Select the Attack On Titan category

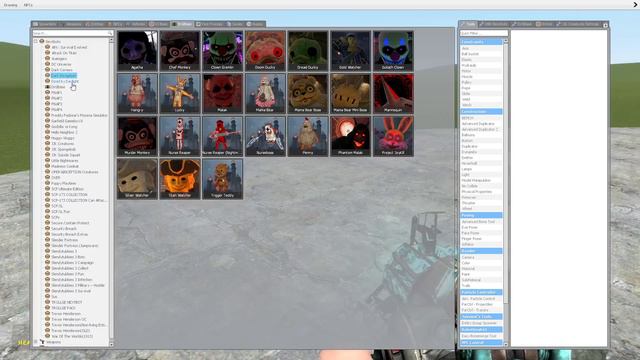64,53
